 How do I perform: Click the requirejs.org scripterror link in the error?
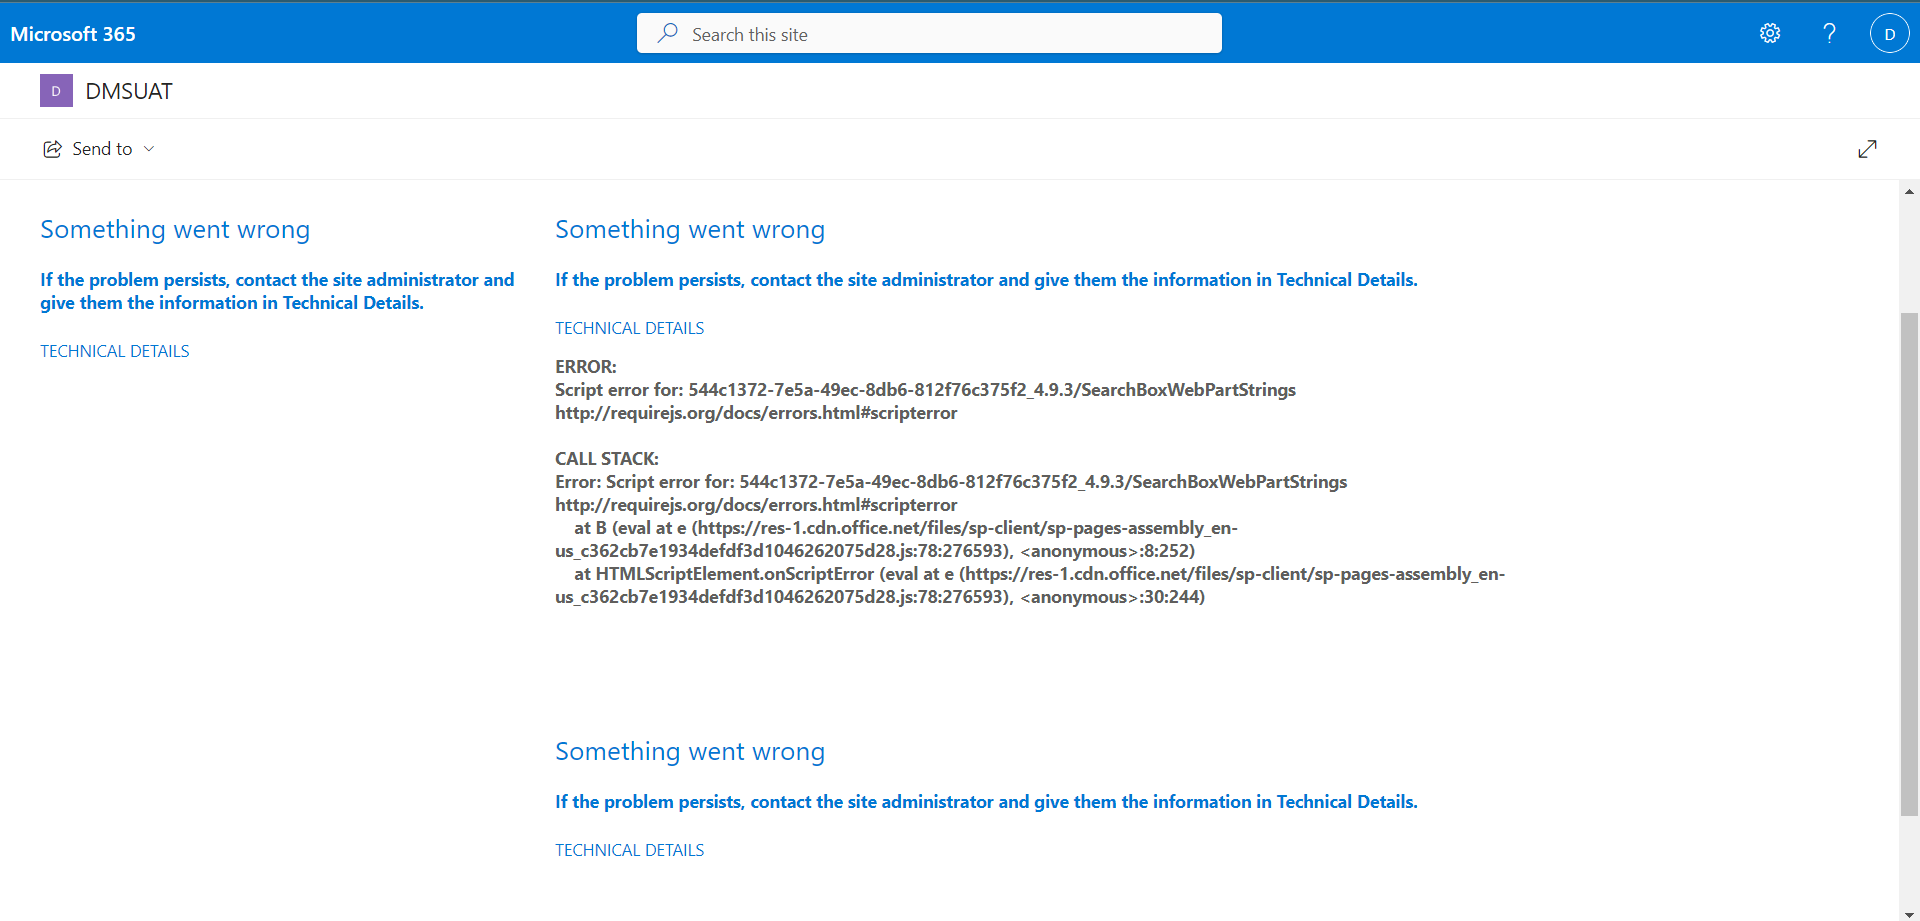tap(756, 412)
